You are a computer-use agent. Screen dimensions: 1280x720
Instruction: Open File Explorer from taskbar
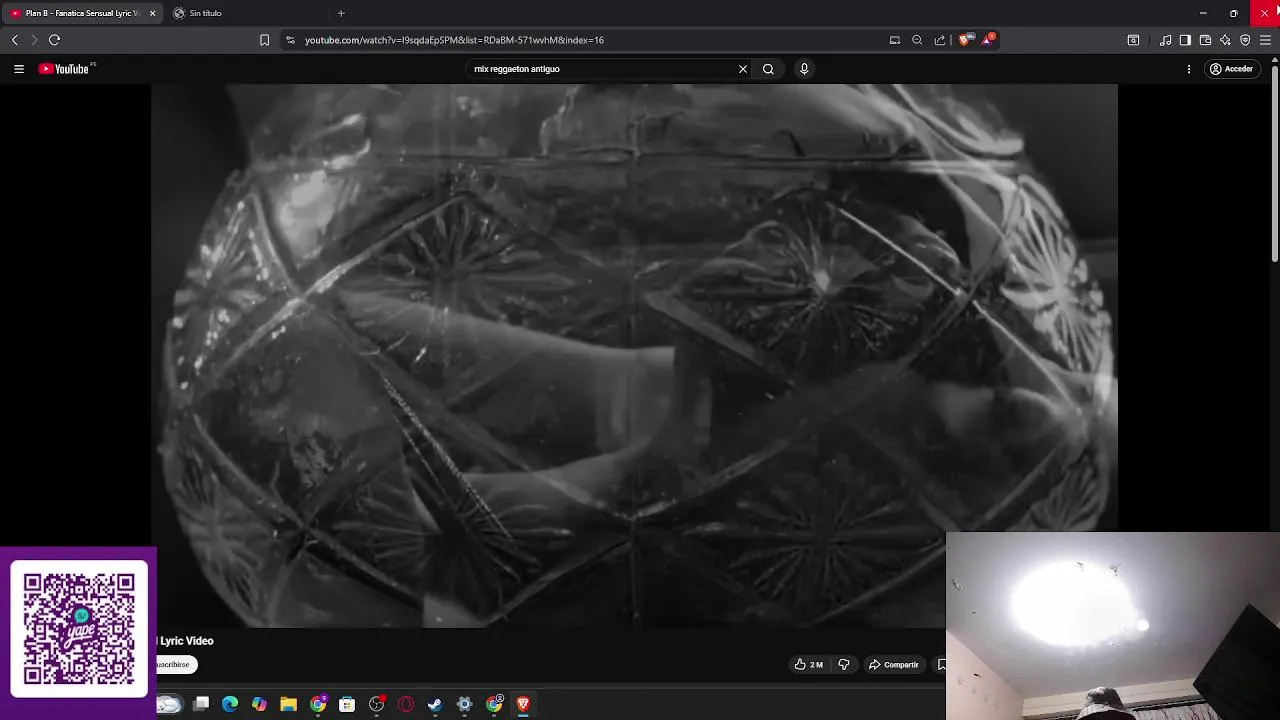[x=288, y=705]
